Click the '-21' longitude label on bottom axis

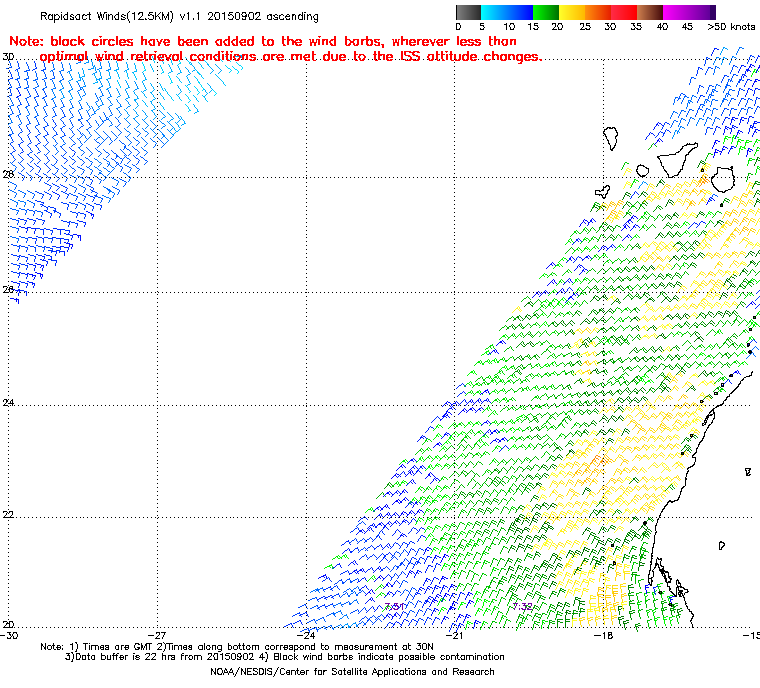coord(454,635)
